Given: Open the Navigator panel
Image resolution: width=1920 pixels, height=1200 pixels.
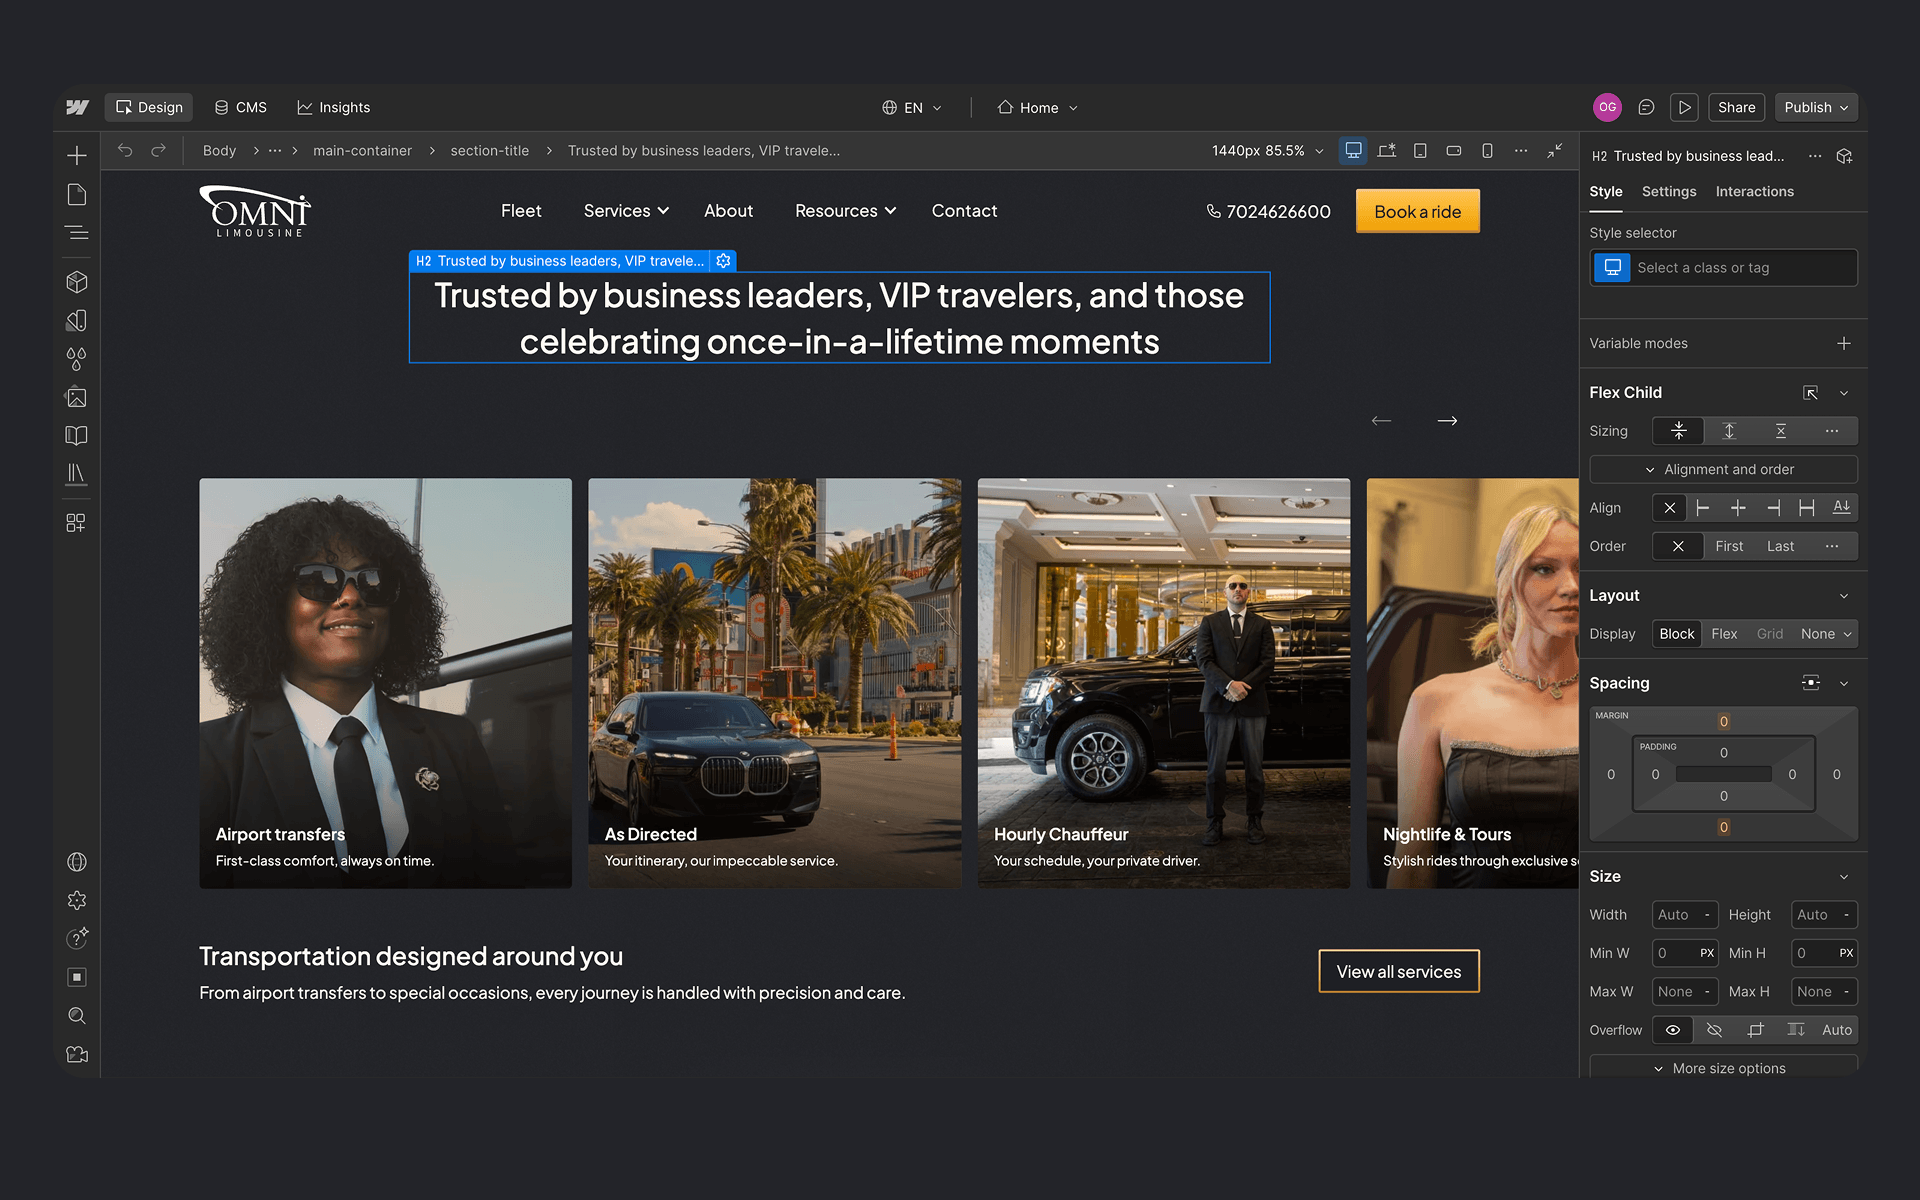Looking at the screenshot, I should click(x=77, y=233).
